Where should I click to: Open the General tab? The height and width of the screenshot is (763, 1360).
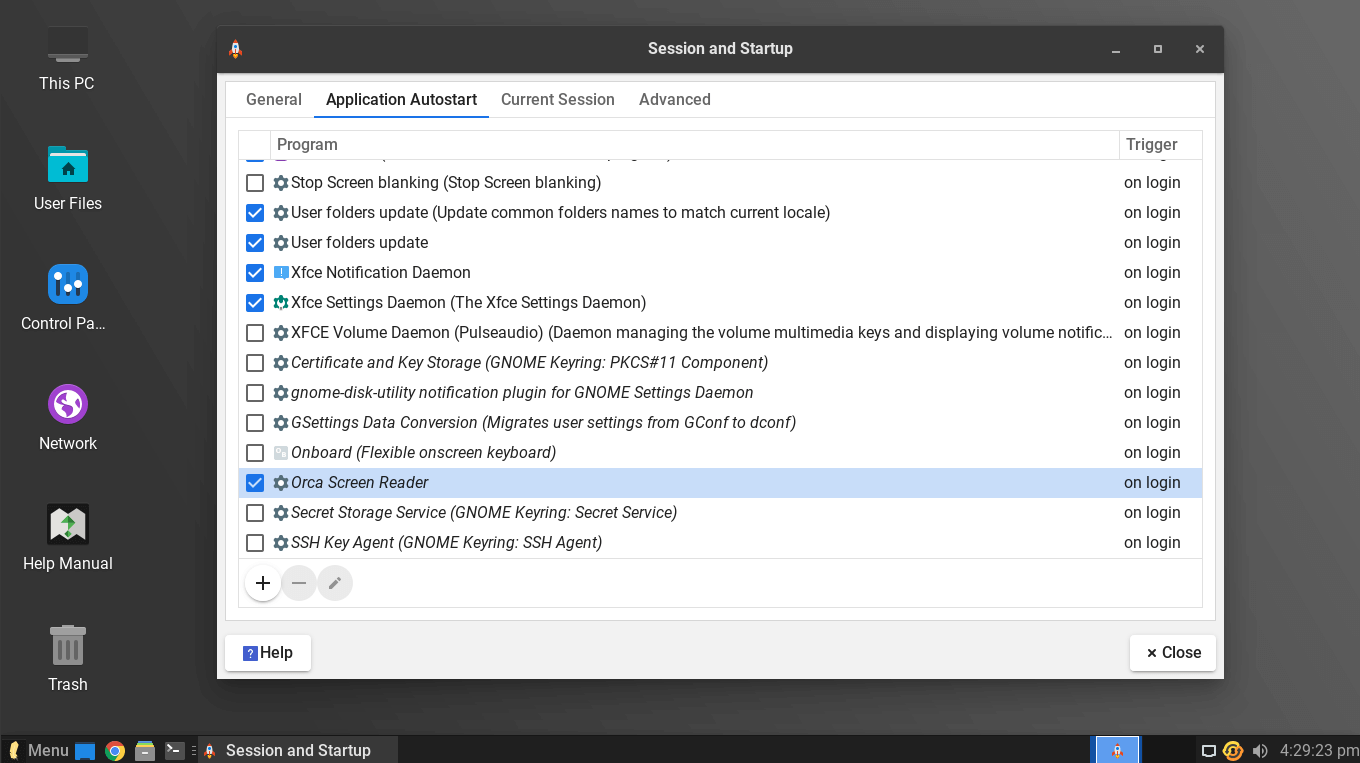273,100
